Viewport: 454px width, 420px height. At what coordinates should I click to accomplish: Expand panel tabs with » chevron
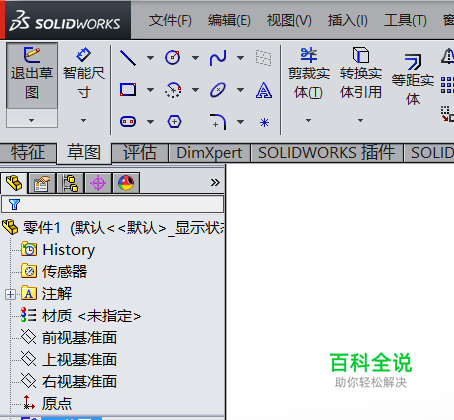(x=215, y=182)
